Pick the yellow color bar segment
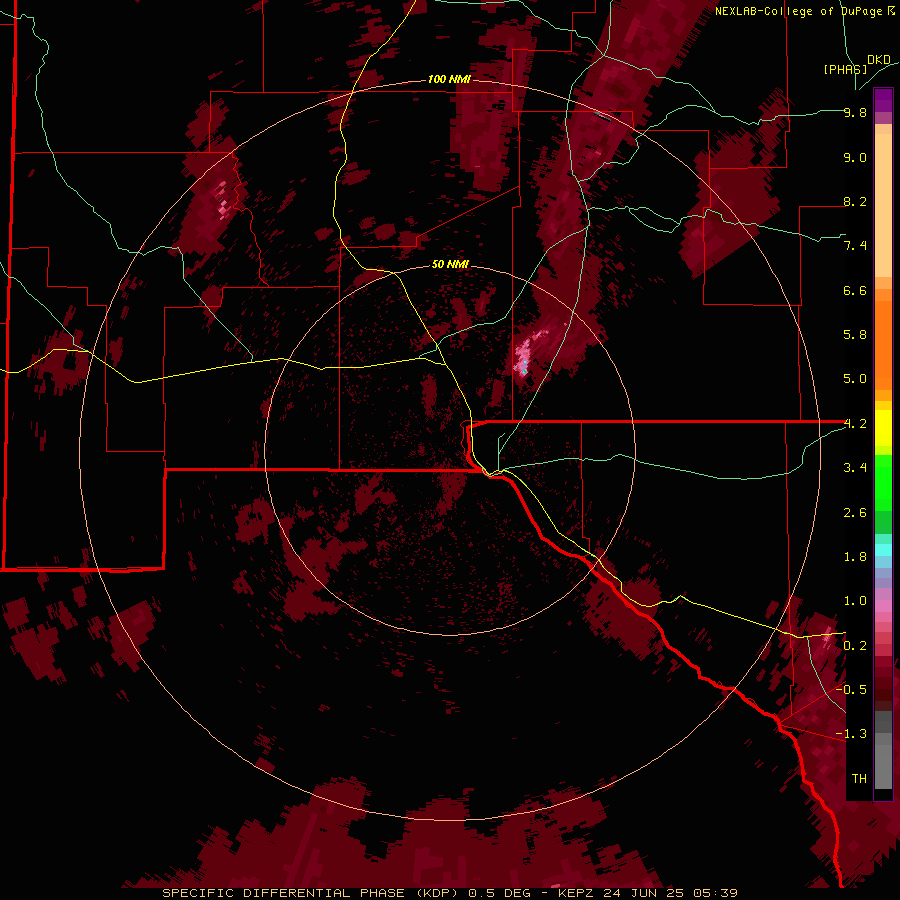Viewport: 900px width, 900px height. pyautogui.click(x=883, y=428)
